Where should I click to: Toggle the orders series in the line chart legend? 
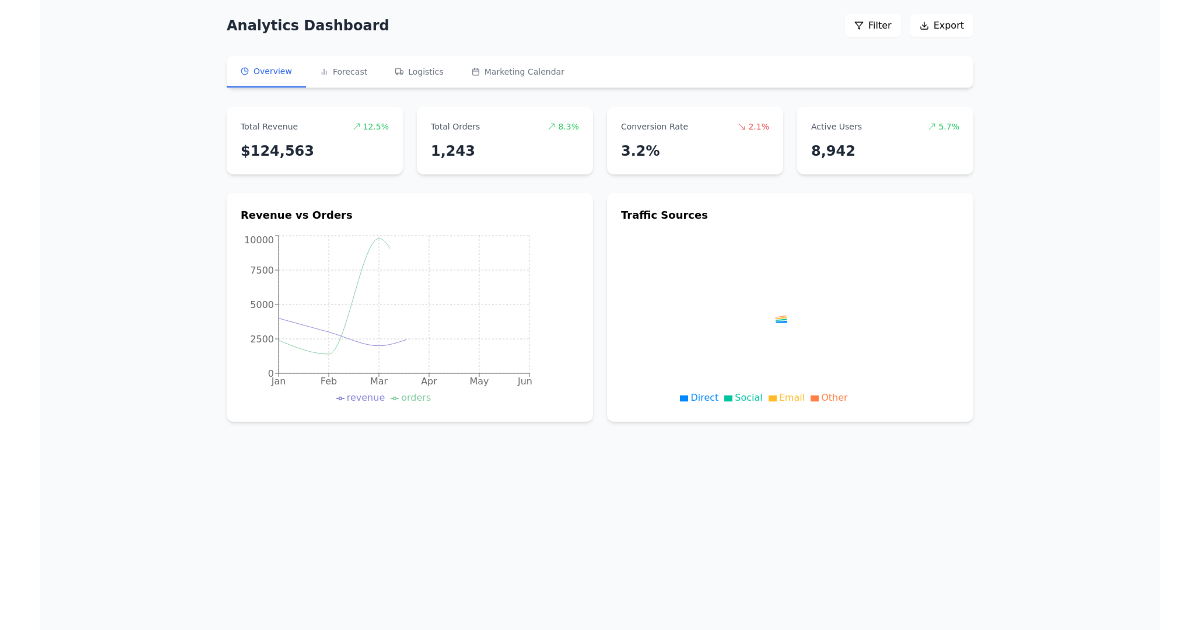coord(410,397)
